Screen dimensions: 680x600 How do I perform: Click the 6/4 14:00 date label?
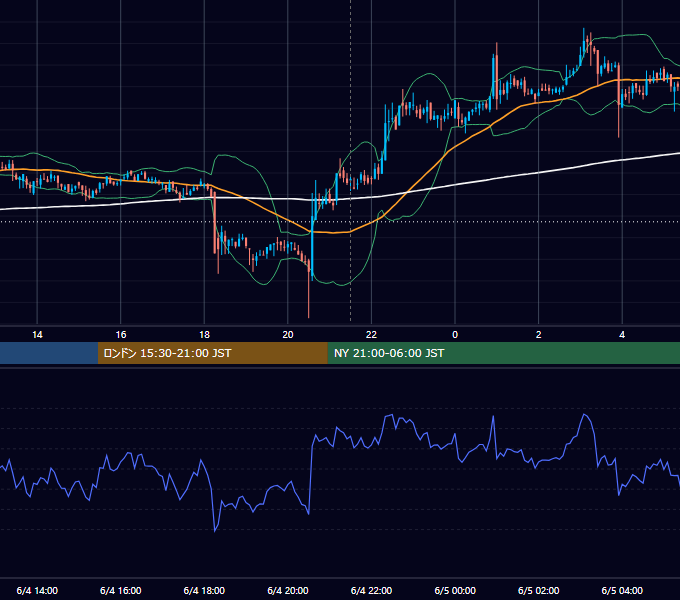(37, 590)
